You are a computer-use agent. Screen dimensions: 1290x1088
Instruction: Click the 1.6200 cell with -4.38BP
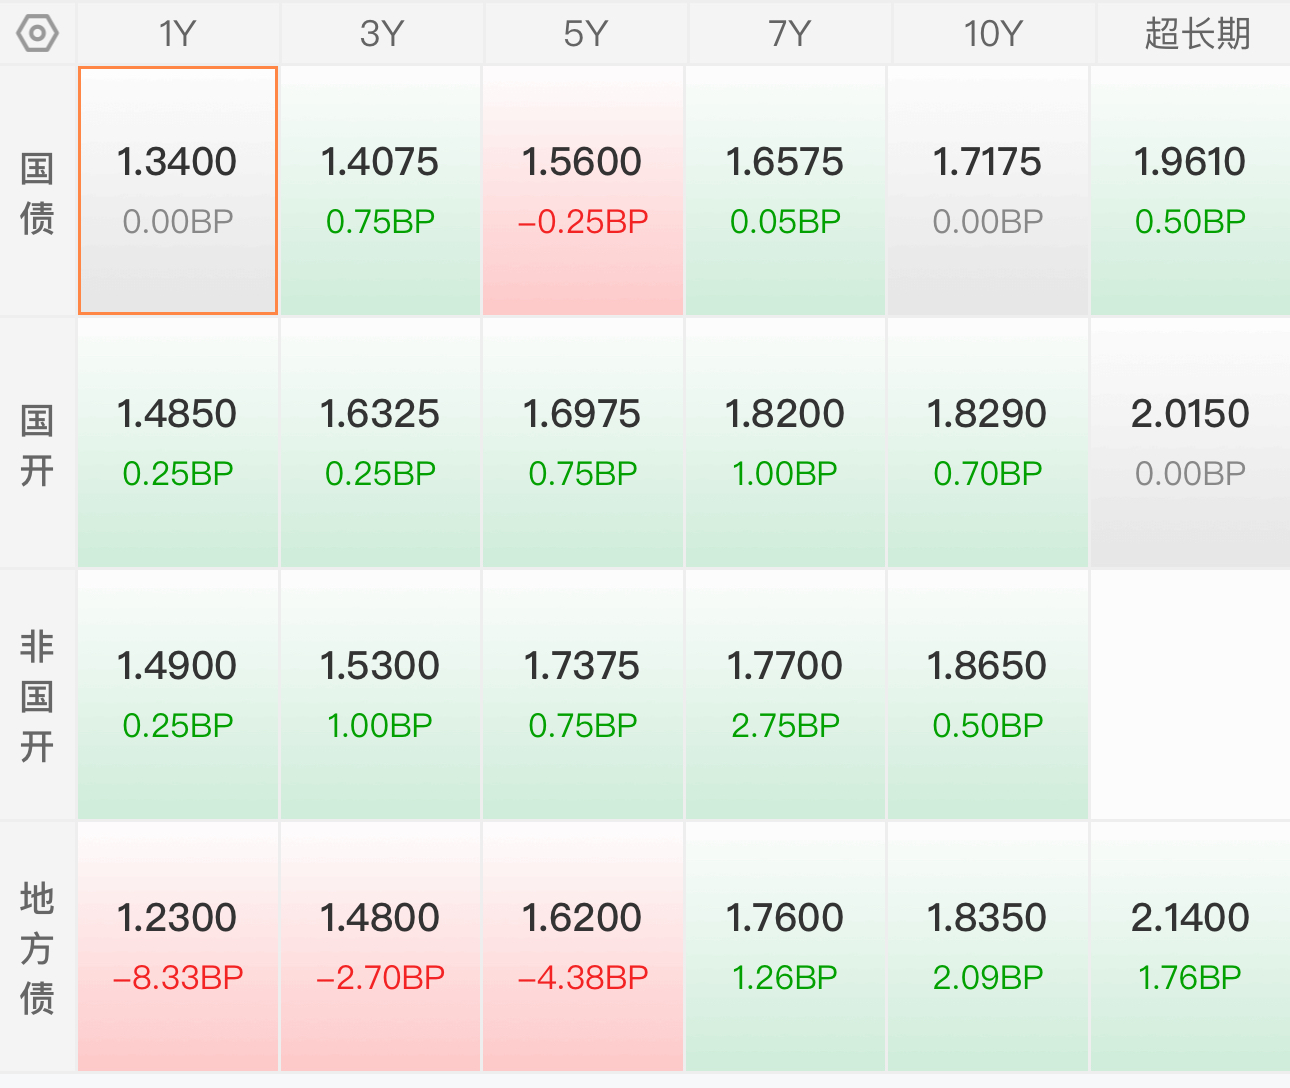(x=583, y=947)
